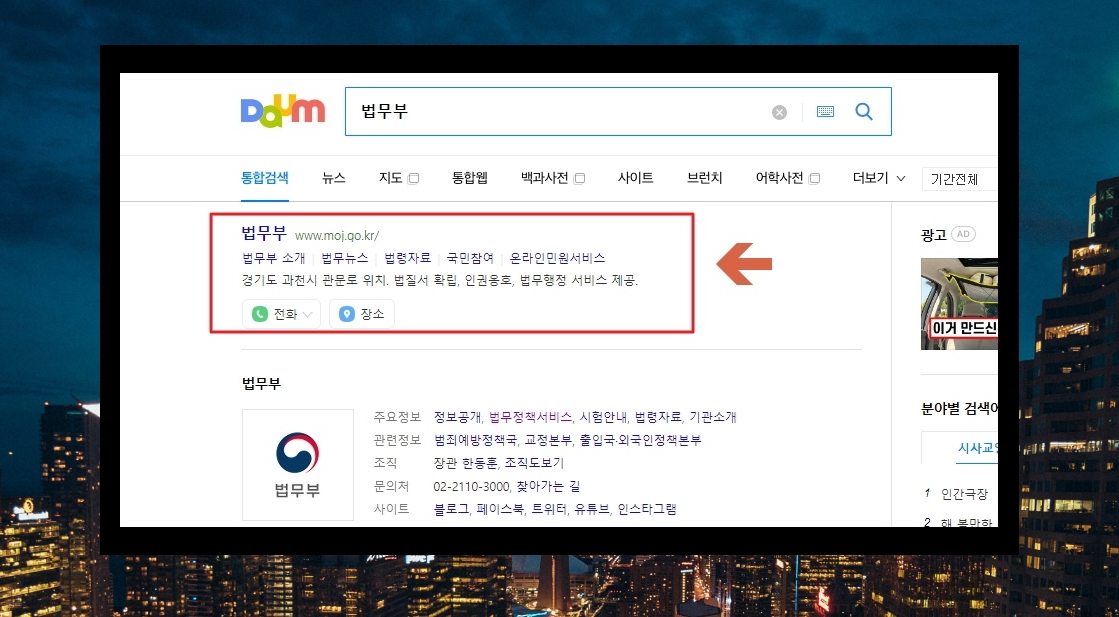Click the AD badge next to 광고
This screenshot has width=1119, height=617.
click(963, 234)
